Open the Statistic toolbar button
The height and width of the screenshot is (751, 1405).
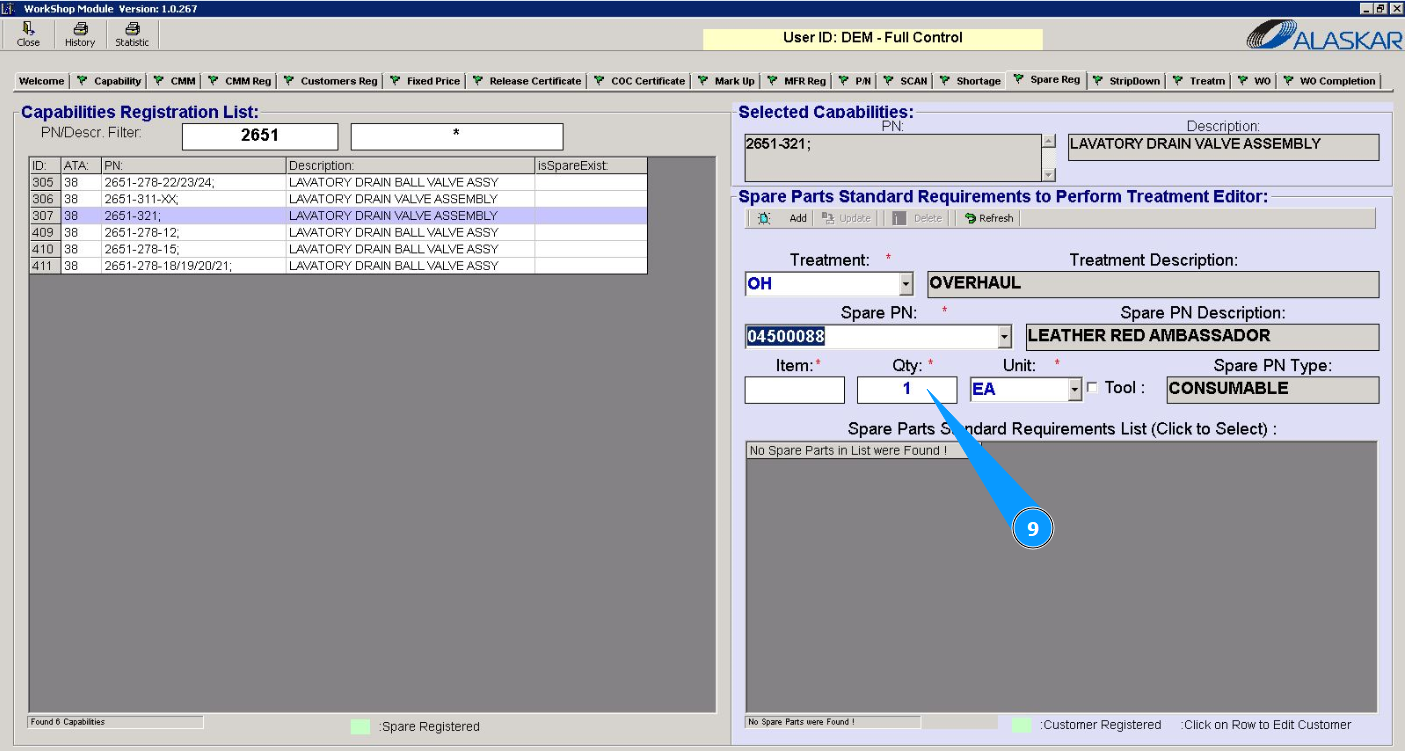[x=132, y=34]
